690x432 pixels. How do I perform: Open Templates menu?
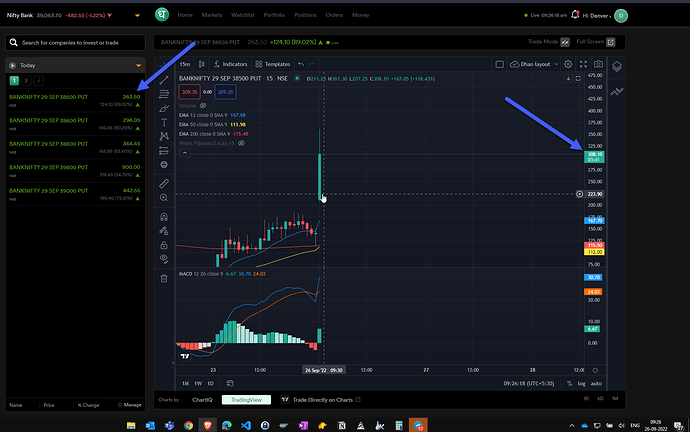tap(273, 64)
